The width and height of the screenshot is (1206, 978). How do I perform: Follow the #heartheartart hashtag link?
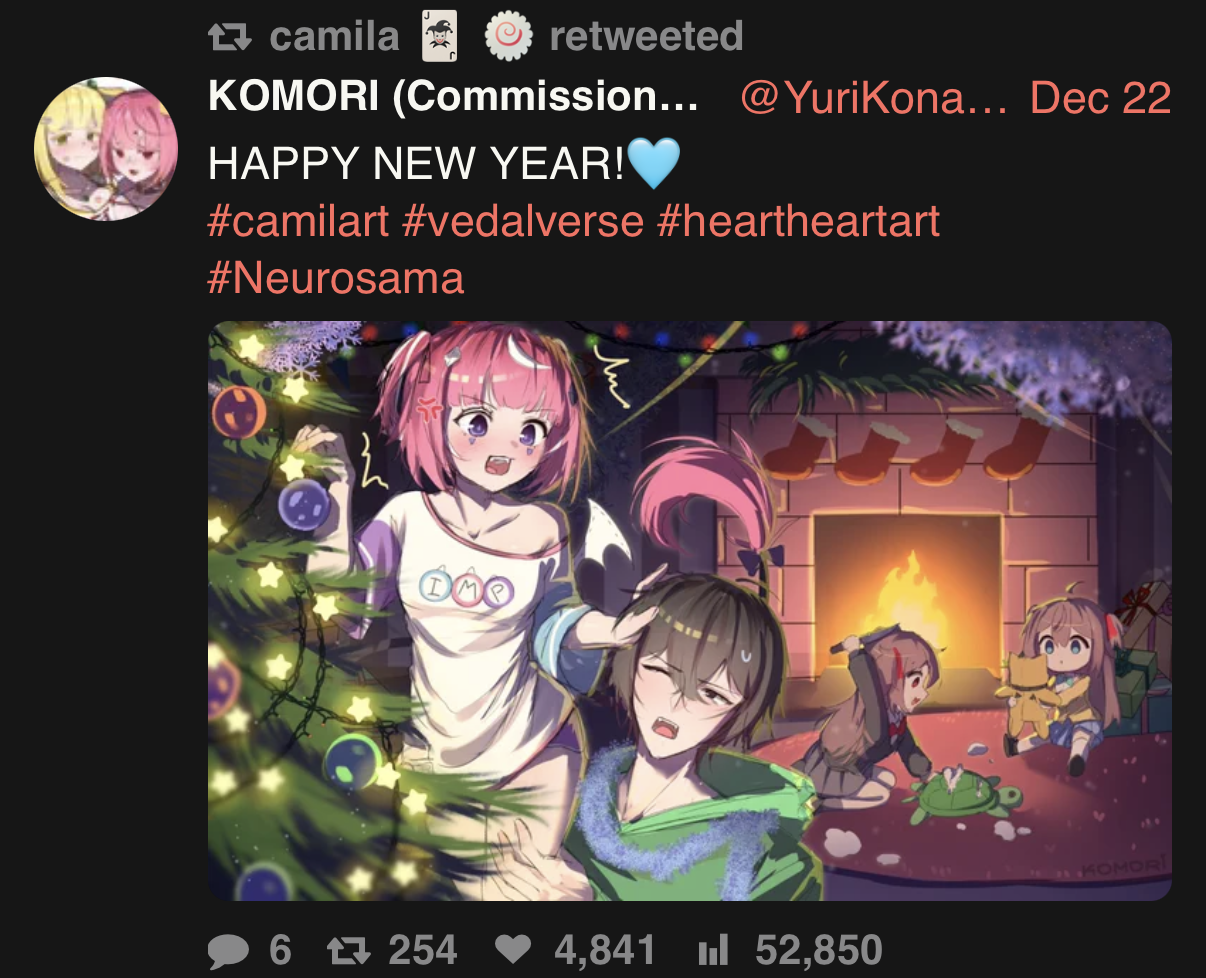point(799,221)
